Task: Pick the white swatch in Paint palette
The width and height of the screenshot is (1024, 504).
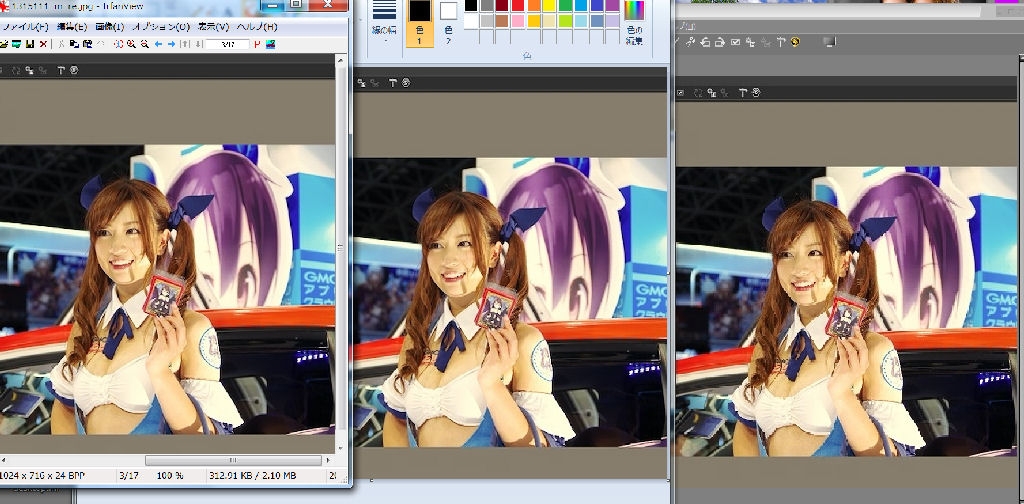Action: 471,21
